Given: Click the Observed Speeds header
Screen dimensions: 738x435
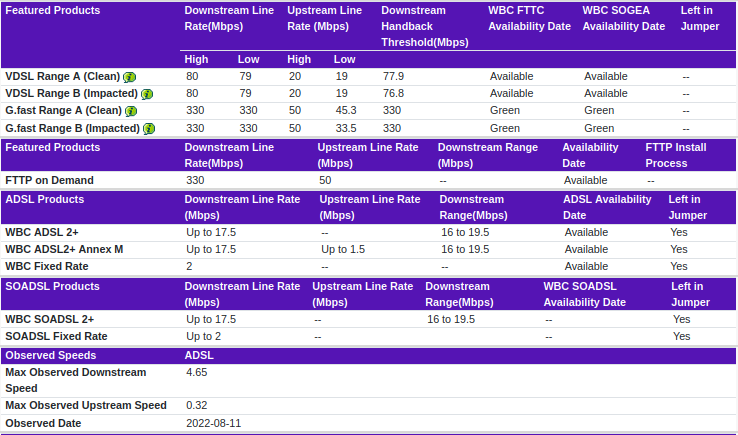Looking at the screenshot, I should tap(50, 355).
